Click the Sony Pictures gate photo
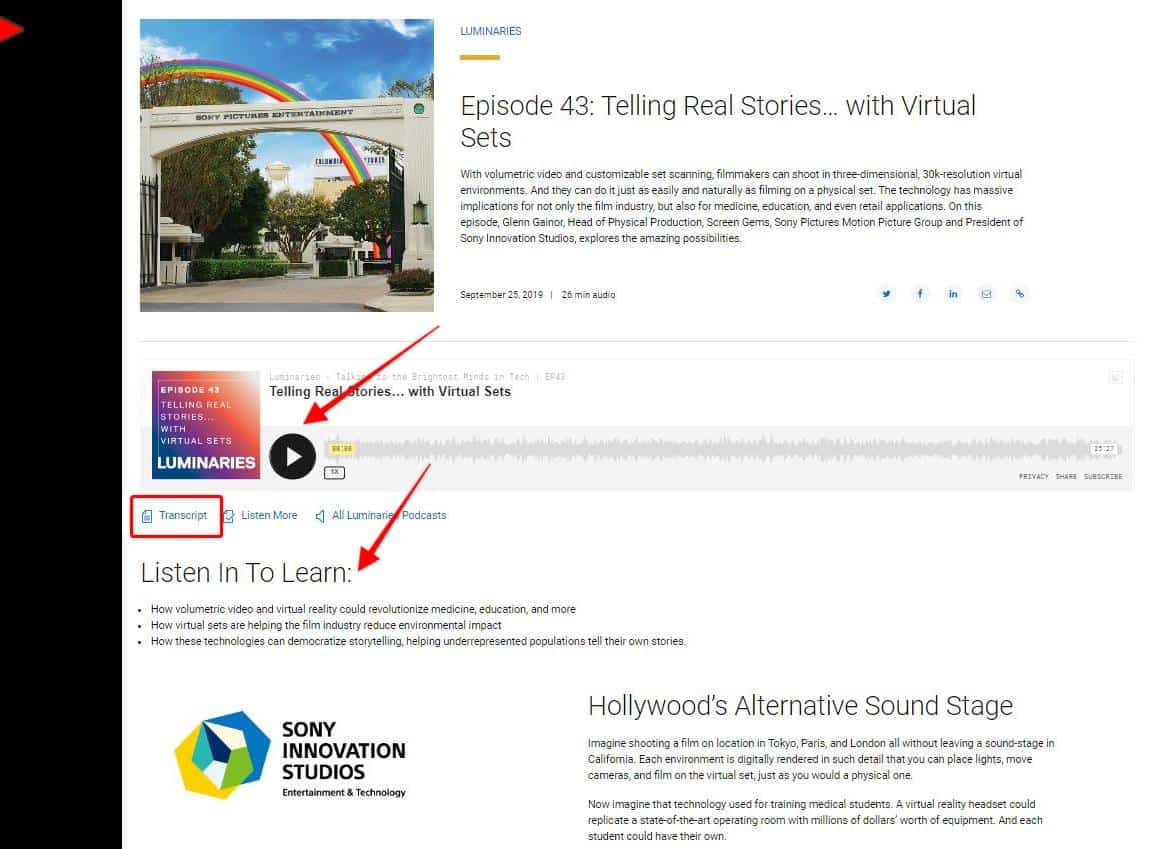The height and width of the screenshot is (849, 1155). pos(287,166)
